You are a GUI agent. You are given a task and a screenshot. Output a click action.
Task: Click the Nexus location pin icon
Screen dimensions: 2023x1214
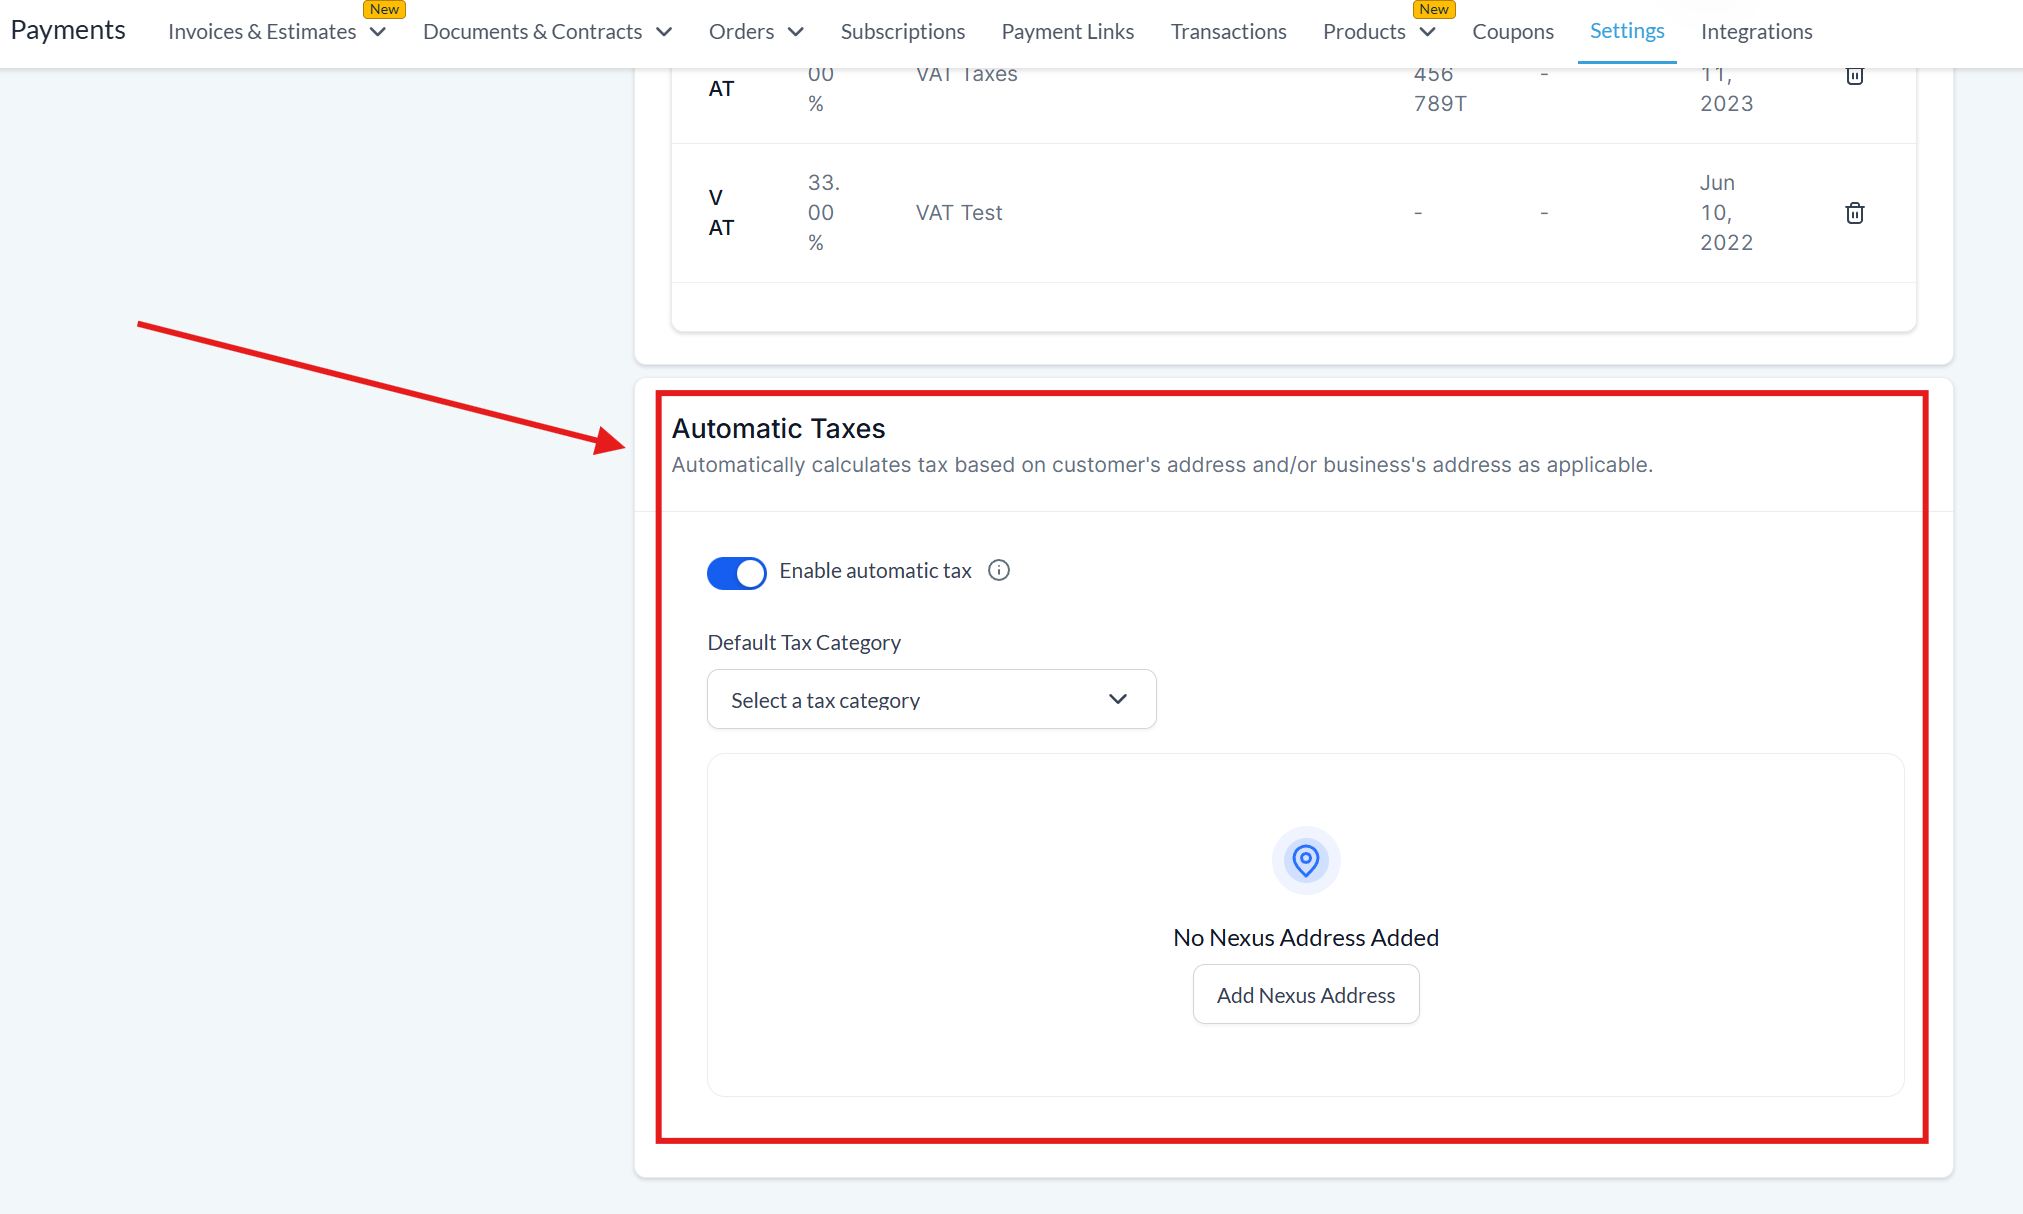1305,860
